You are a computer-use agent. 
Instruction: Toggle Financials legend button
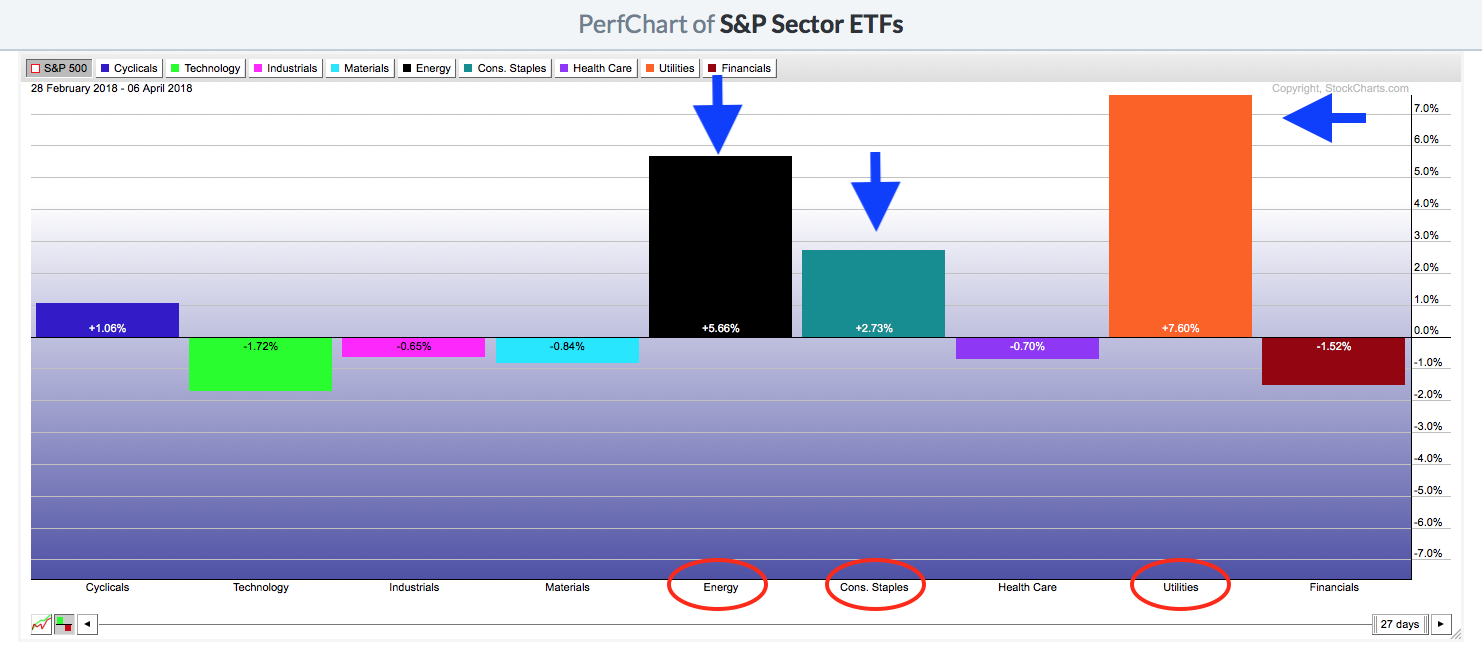(x=740, y=68)
